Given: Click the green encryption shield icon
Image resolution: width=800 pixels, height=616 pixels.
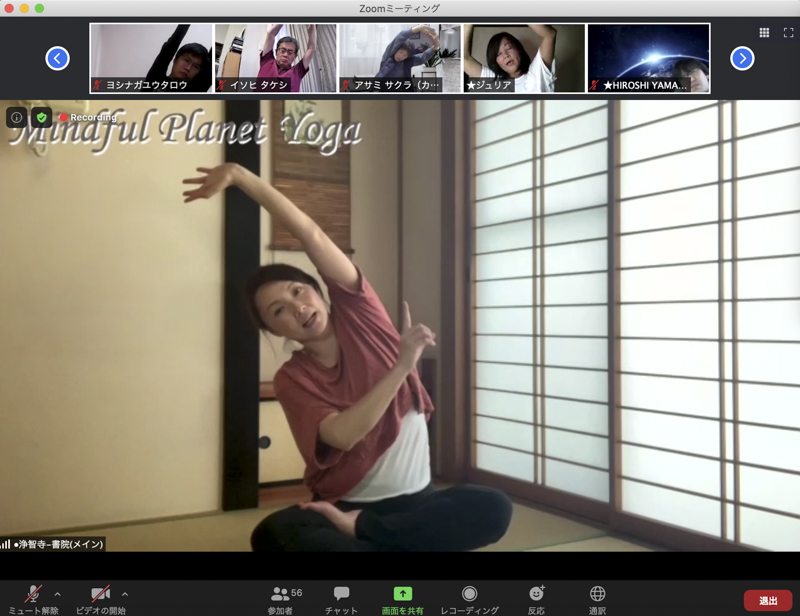Looking at the screenshot, I should pos(41,117).
